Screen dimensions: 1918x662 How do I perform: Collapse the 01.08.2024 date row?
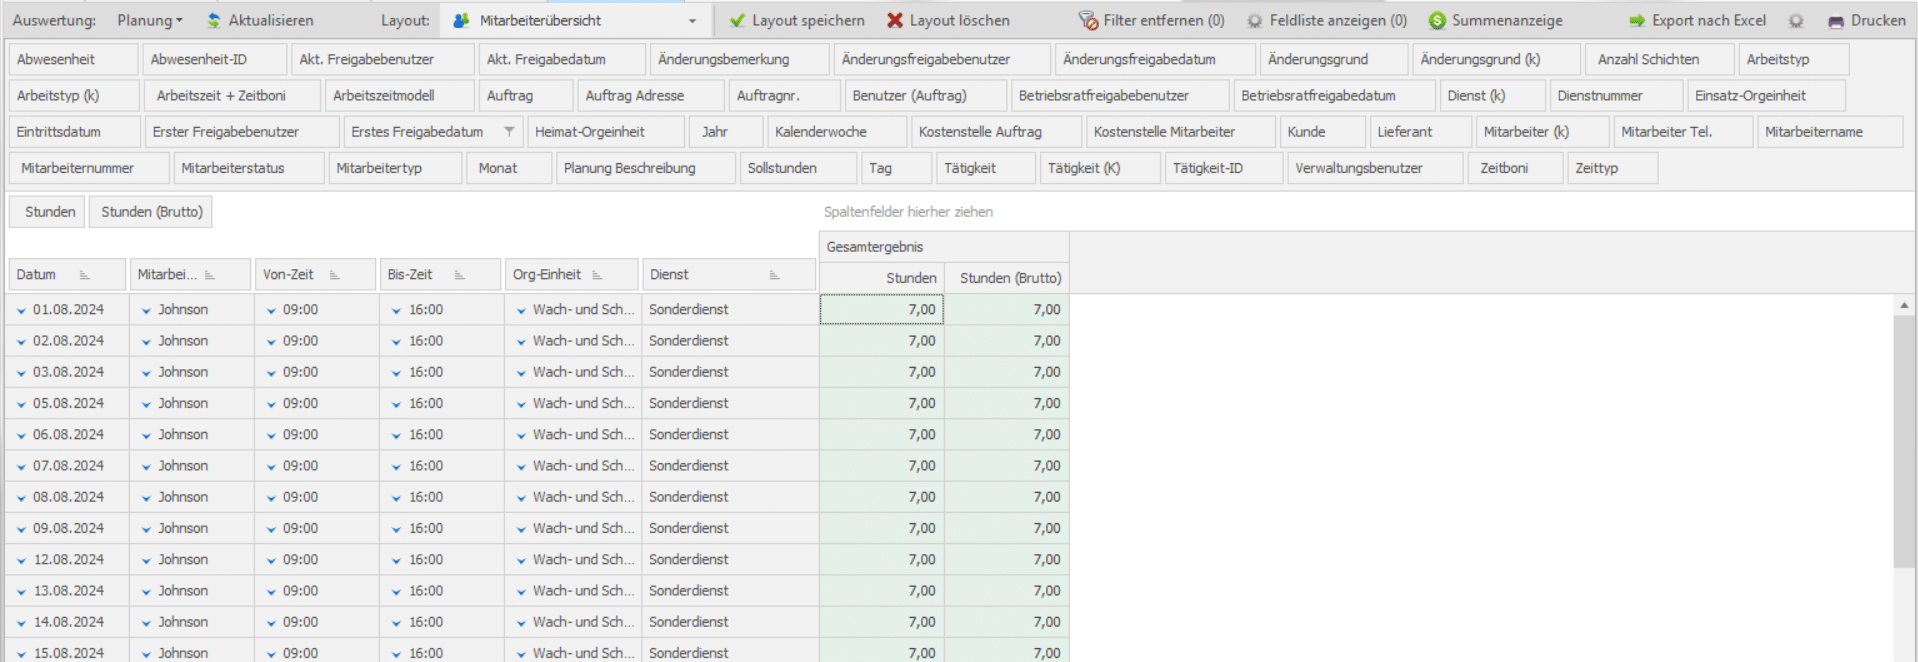click(x=21, y=311)
